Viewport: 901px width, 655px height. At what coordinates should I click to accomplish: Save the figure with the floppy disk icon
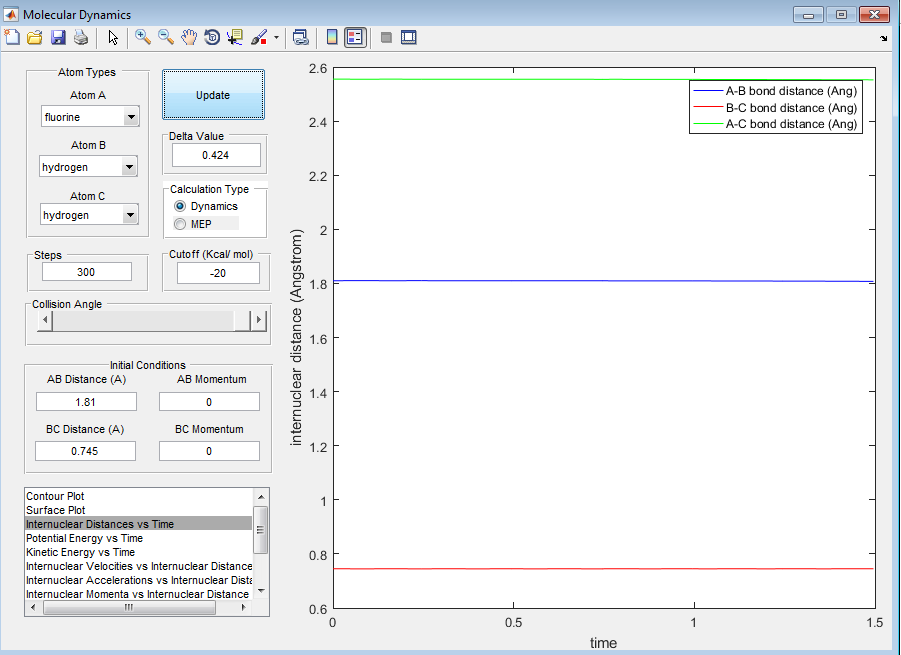click(57, 37)
